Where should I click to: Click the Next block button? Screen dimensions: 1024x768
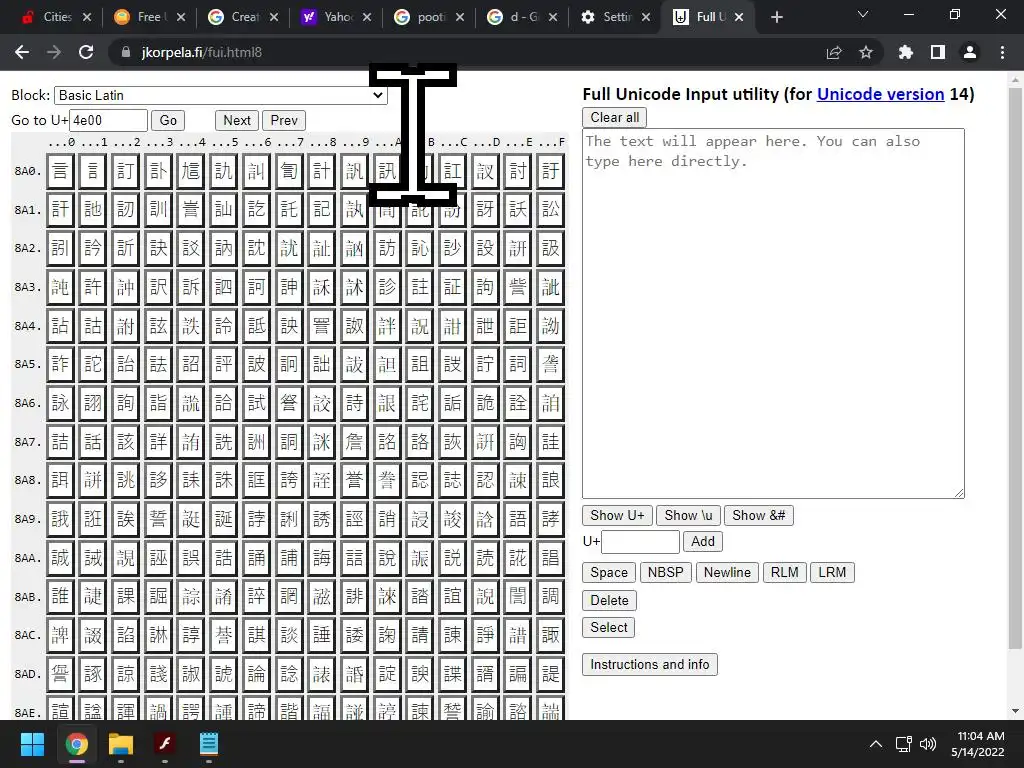click(236, 120)
